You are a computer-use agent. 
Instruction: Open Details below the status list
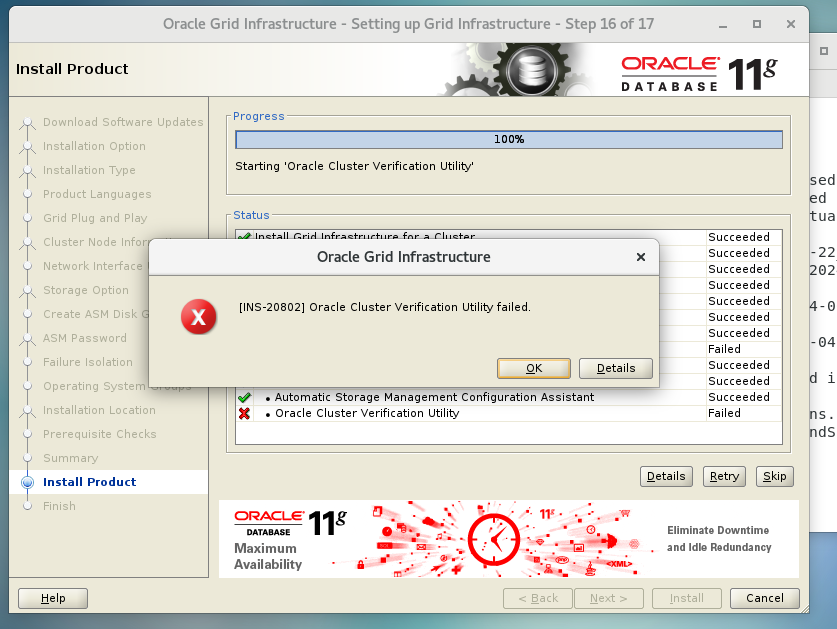point(666,476)
